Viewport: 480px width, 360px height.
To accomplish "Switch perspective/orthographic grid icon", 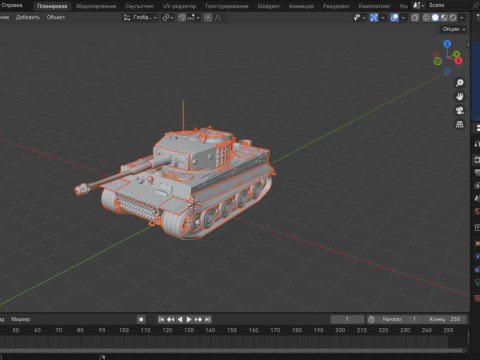I will [460, 124].
